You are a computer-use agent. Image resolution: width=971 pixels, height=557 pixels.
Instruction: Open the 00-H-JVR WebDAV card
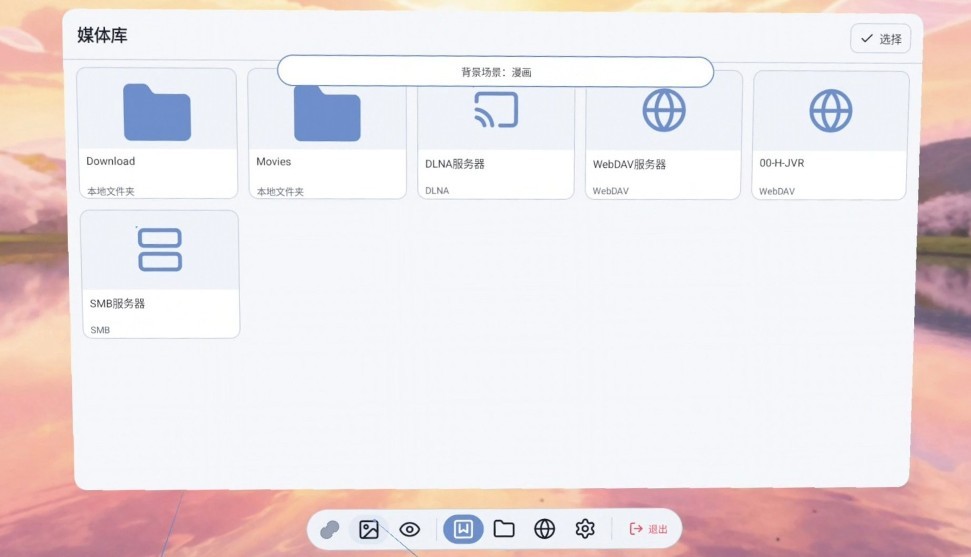pos(830,135)
